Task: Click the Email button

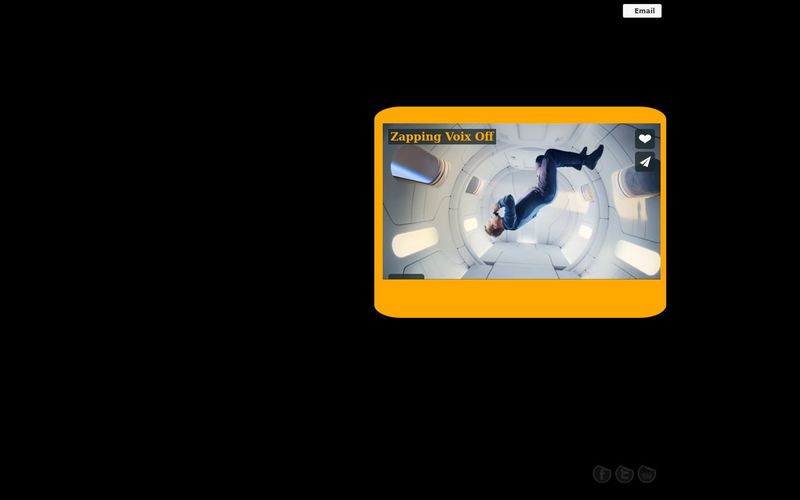Action: tap(642, 11)
